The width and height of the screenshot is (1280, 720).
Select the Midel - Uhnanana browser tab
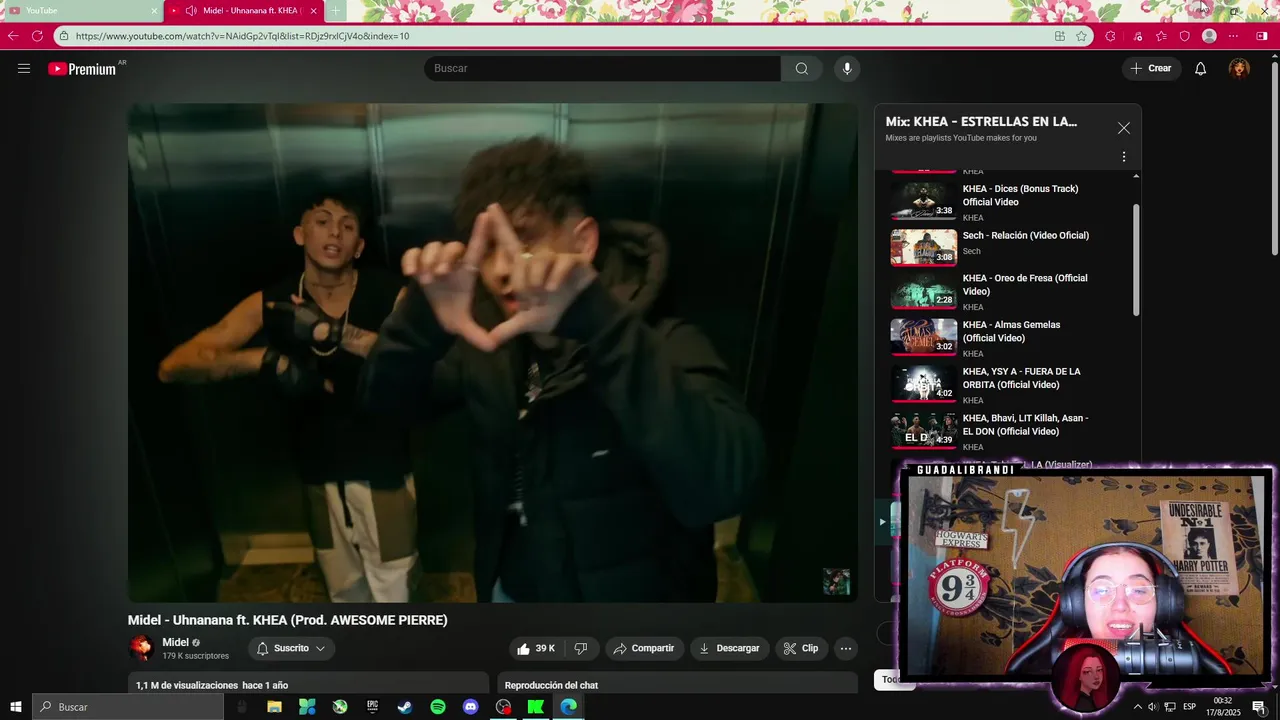pos(245,11)
